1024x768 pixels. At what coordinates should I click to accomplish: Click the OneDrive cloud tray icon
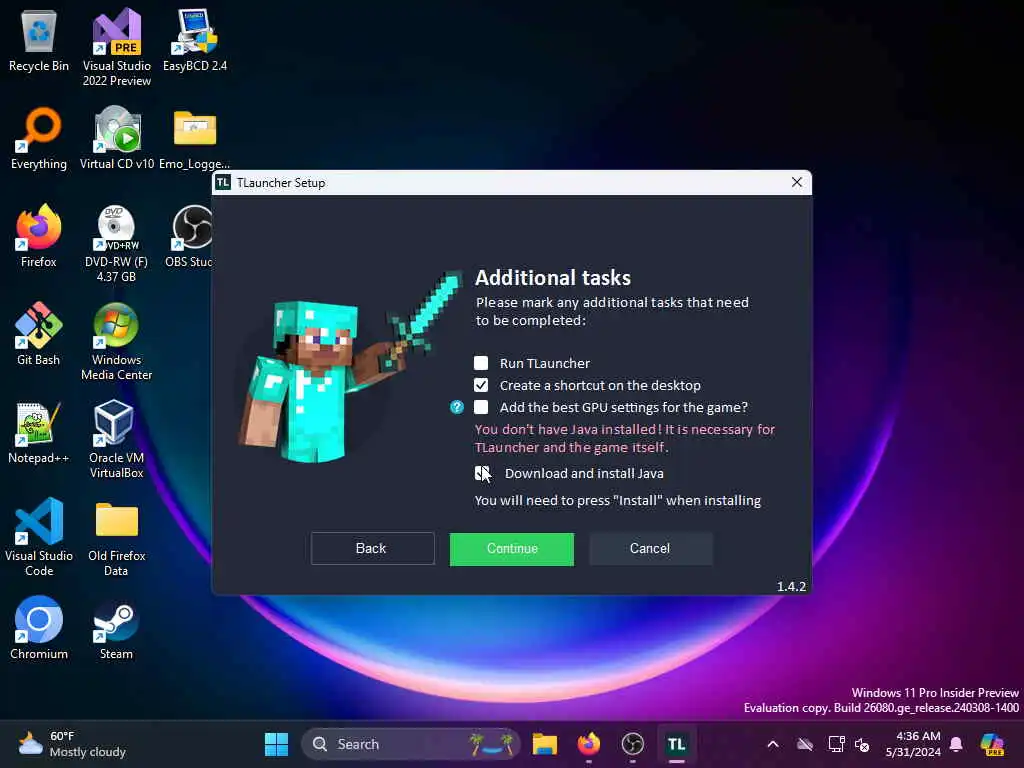(805, 744)
